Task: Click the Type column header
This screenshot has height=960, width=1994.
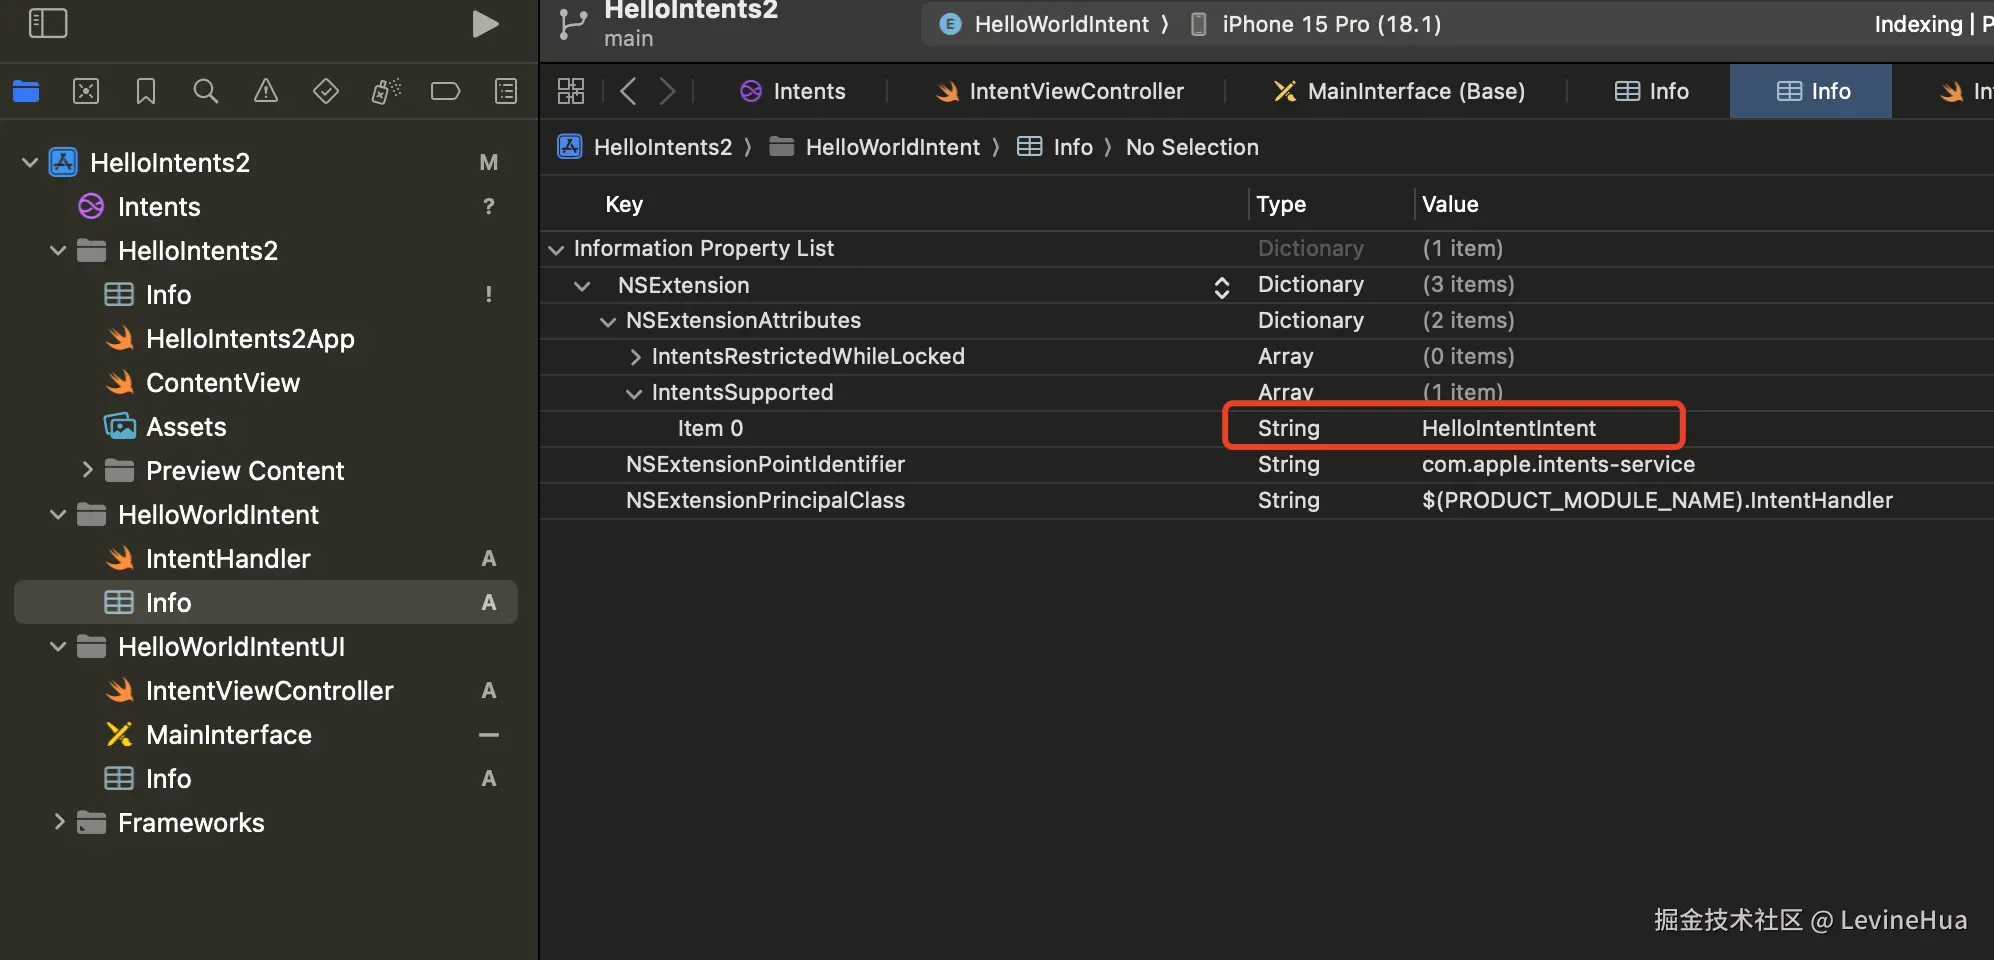Action: 1281,204
